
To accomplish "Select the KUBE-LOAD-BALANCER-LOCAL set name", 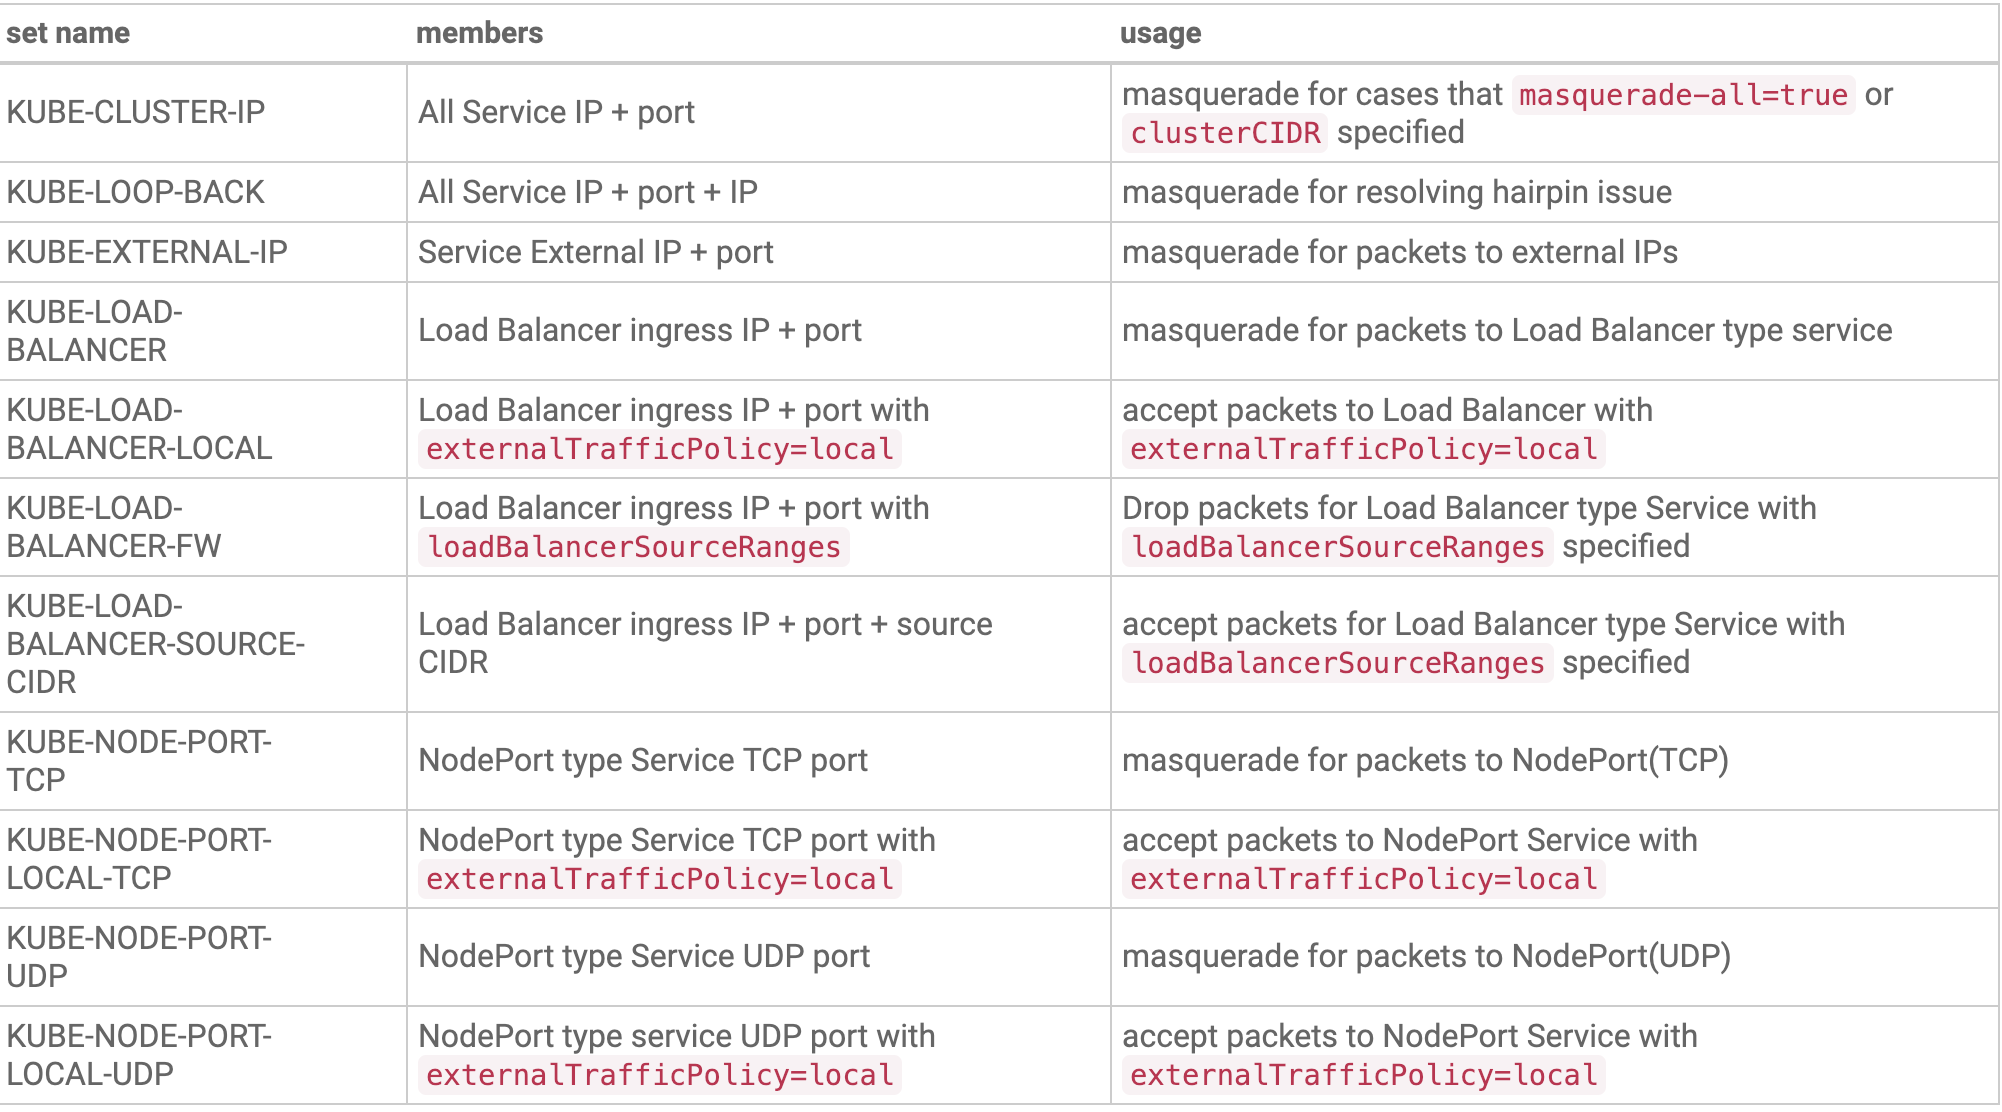I will click(x=139, y=429).
